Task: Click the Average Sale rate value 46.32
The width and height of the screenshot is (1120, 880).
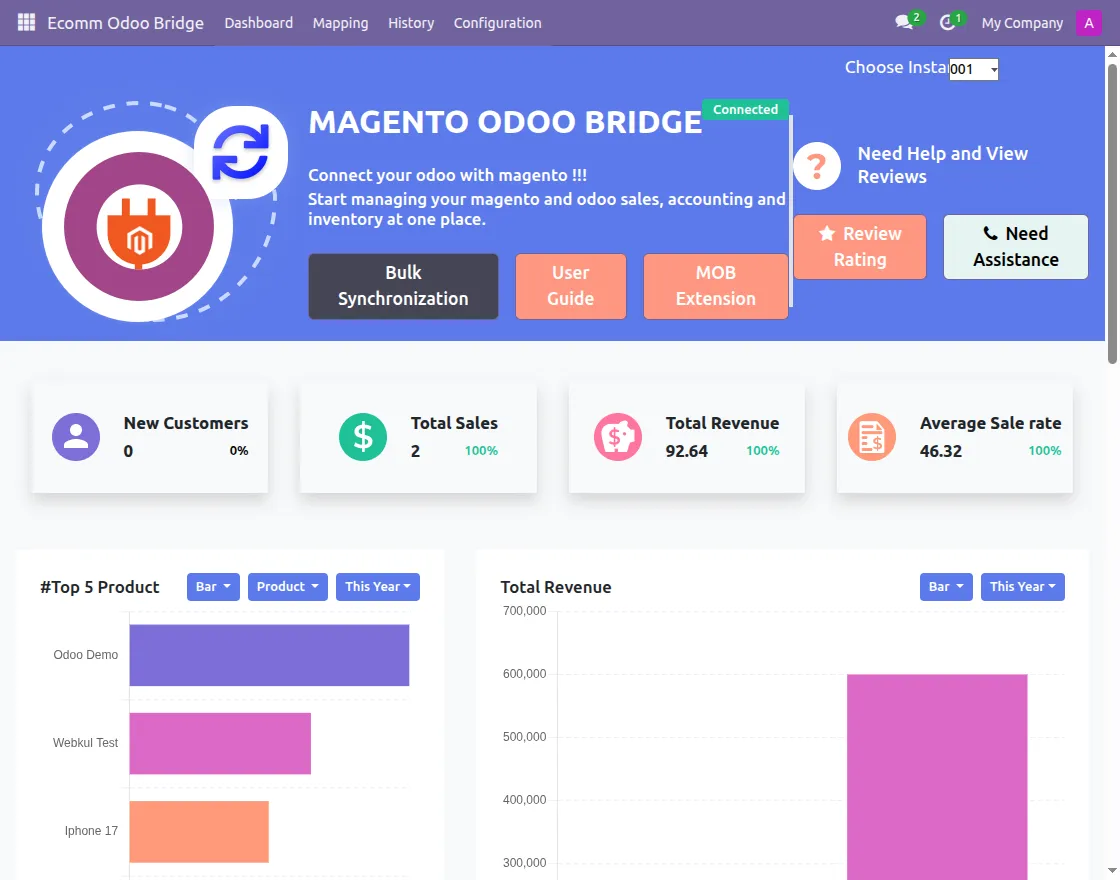Action: (941, 451)
